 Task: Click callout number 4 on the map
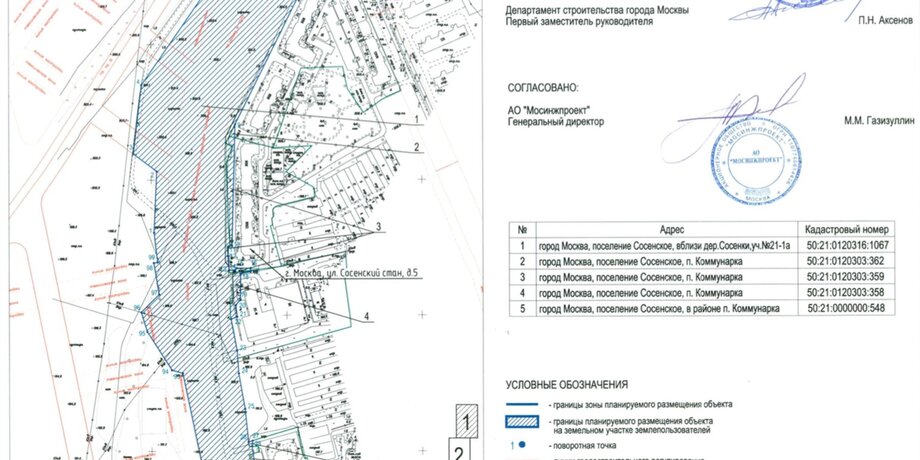click(368, 318)
